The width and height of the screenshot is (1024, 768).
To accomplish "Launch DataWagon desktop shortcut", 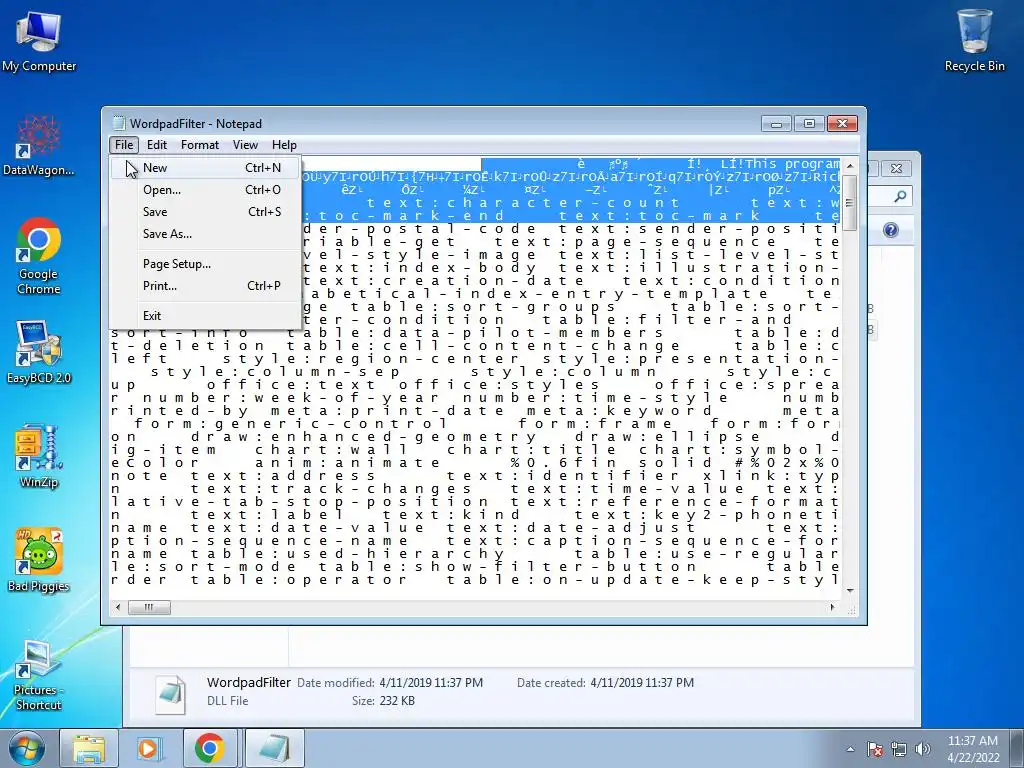I will [x=39, y=145].
